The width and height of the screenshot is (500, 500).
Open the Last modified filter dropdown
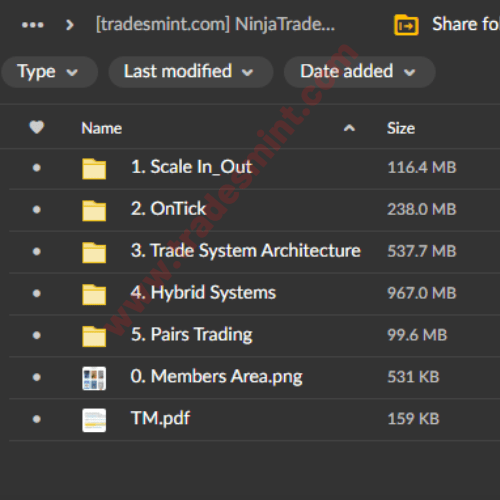[191, 72]
